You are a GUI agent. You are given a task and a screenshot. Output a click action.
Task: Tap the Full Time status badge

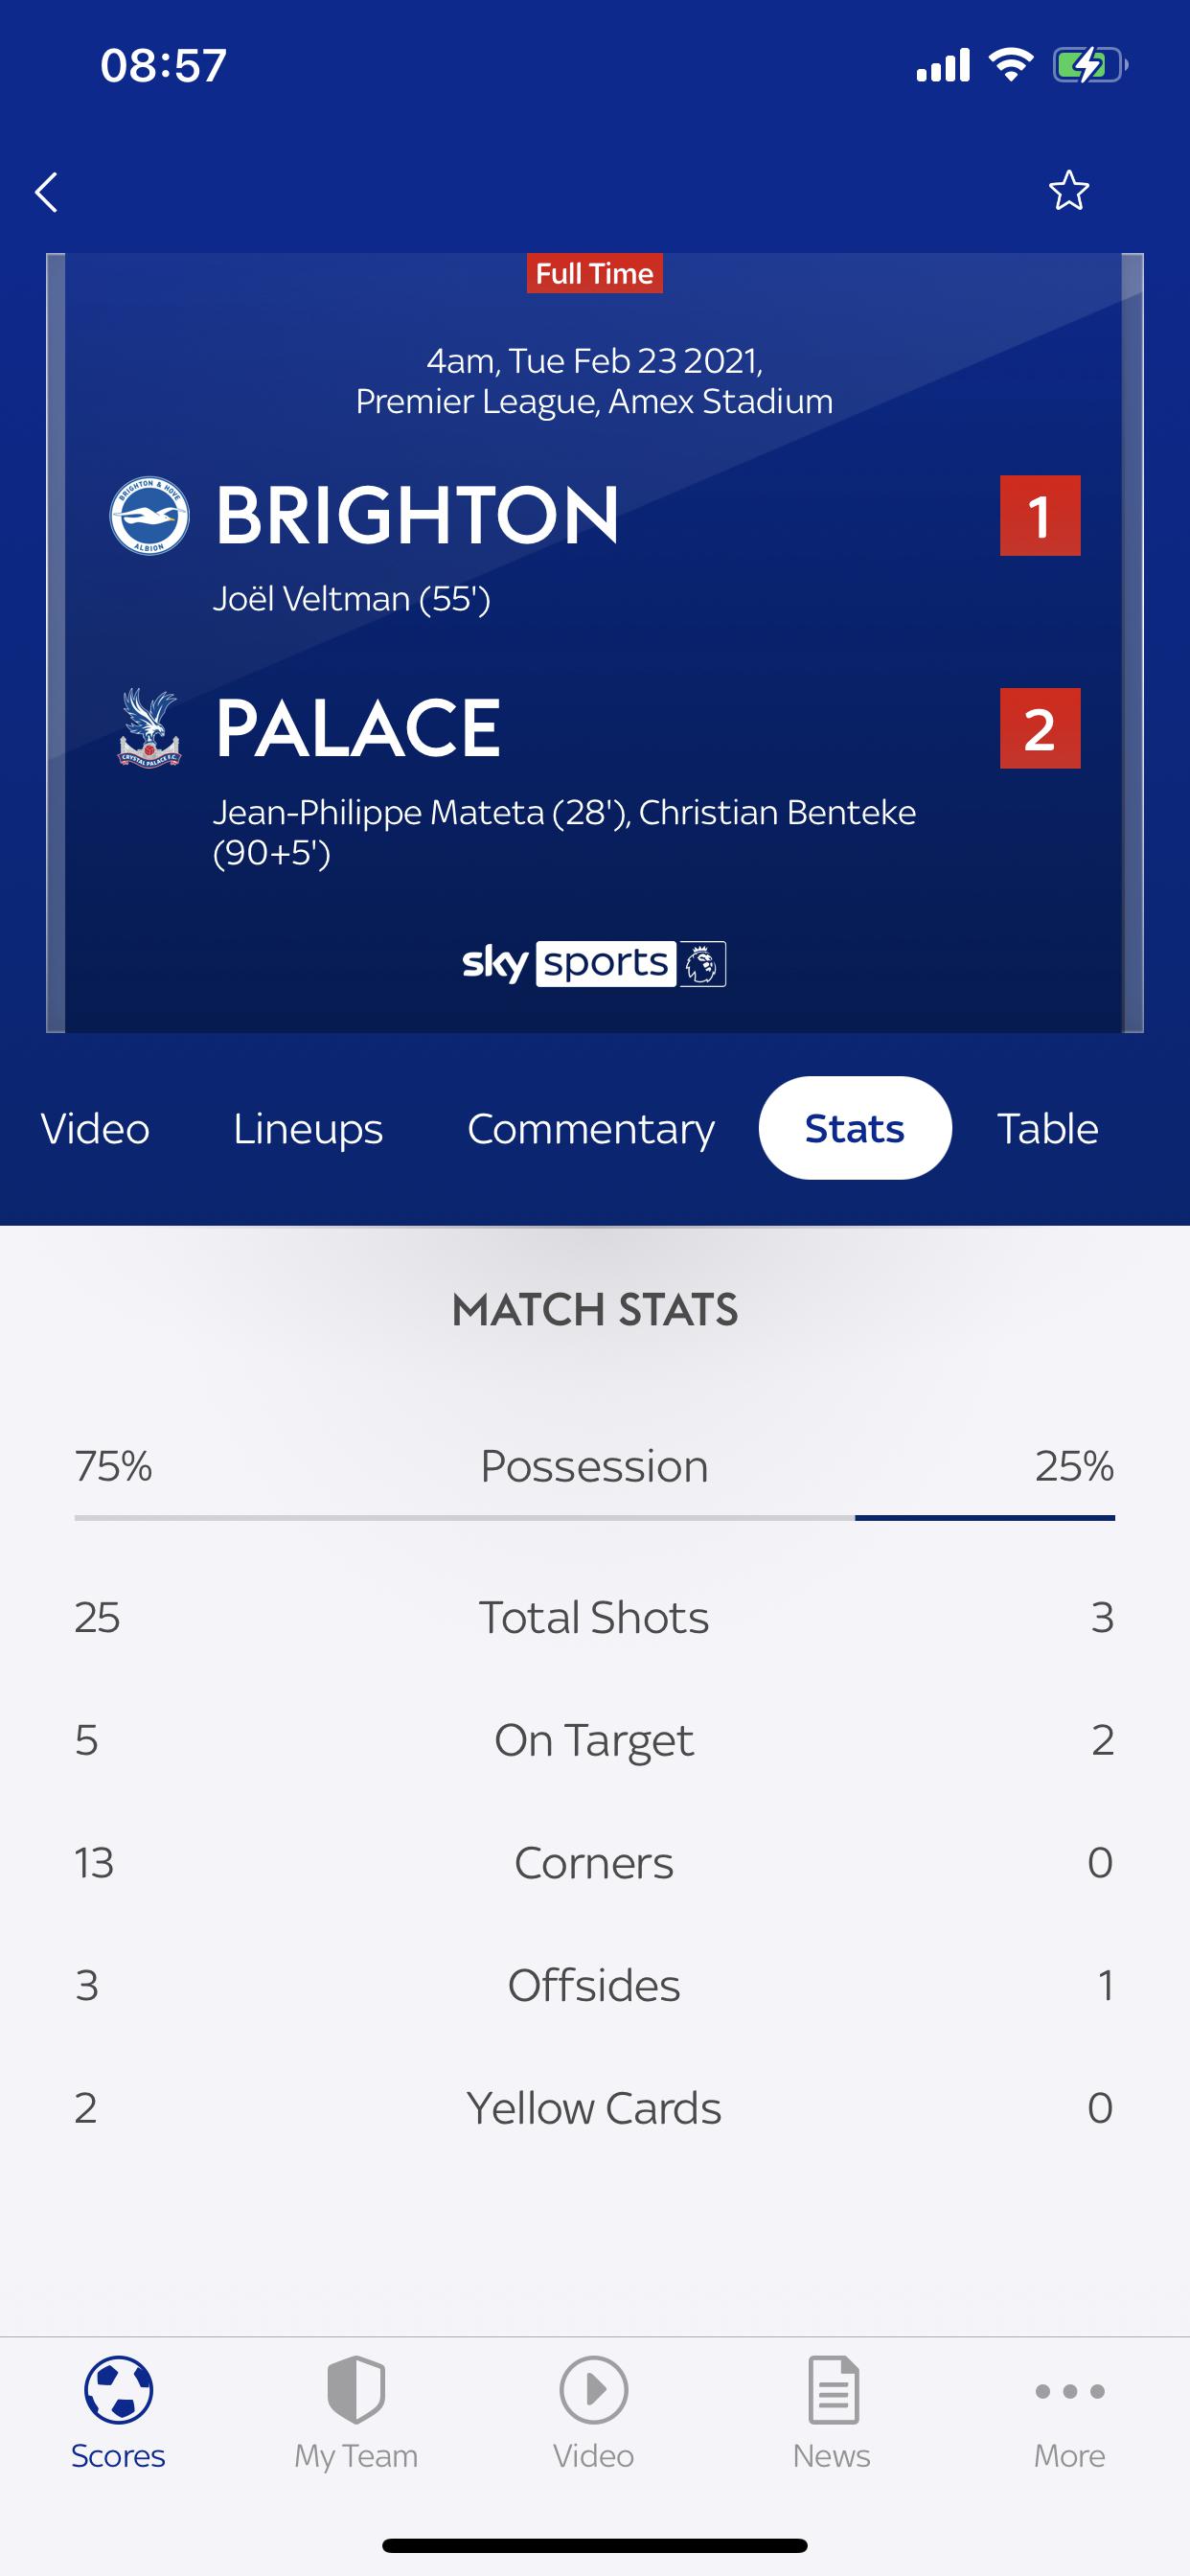594,273
